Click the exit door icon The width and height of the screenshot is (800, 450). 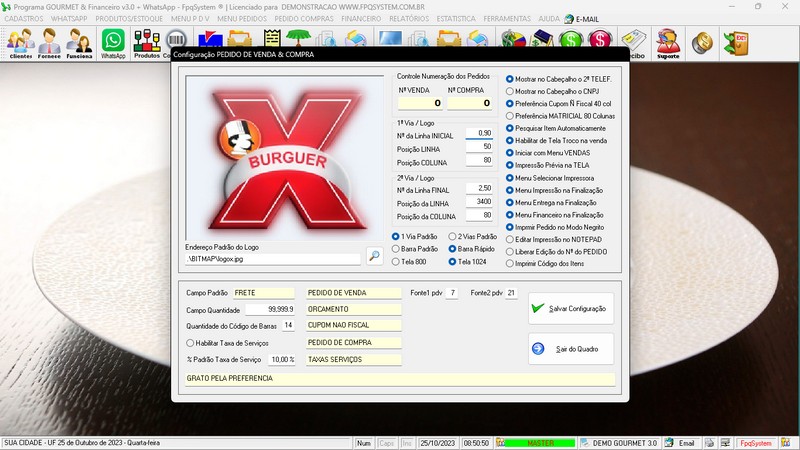tap(736, 43)
